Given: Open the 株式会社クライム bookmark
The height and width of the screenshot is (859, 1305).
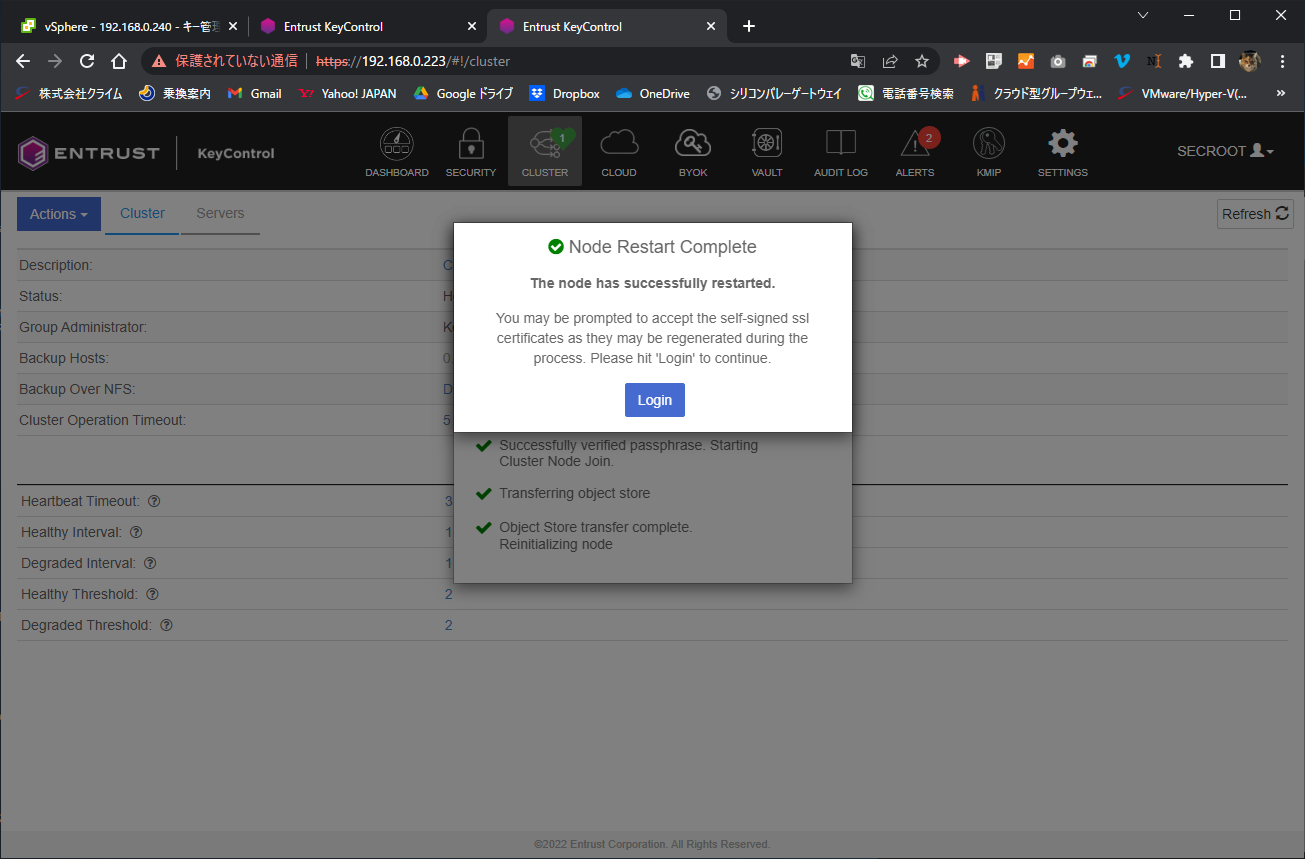Looking at the screenshot, I should (69, 93).
